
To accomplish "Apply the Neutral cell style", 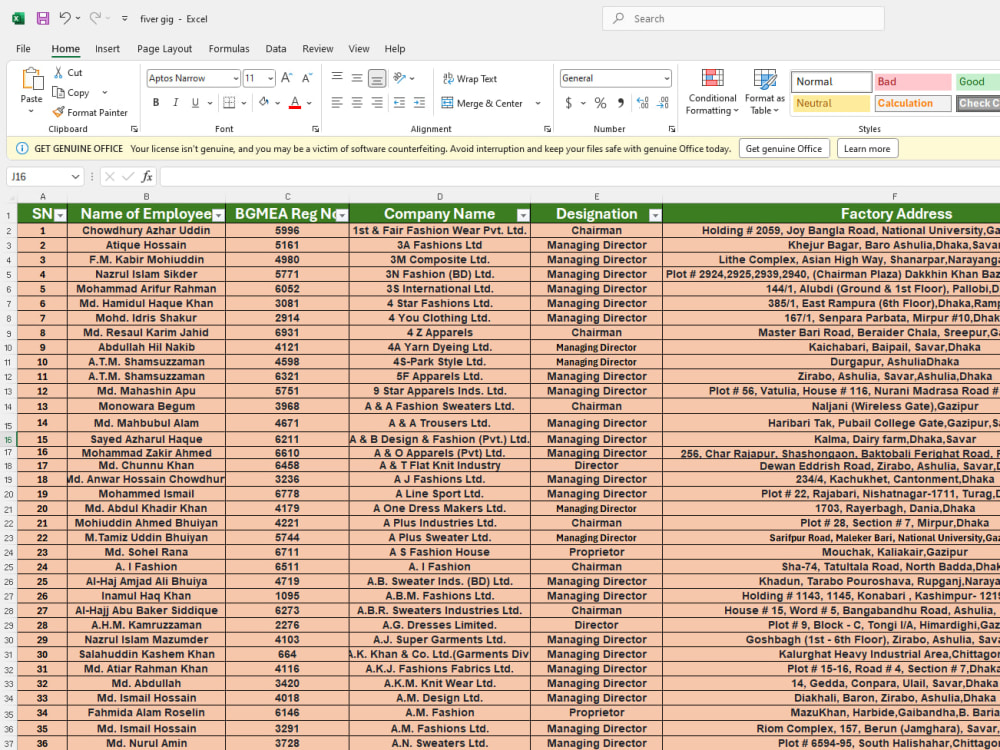I will tap(831, 103).
